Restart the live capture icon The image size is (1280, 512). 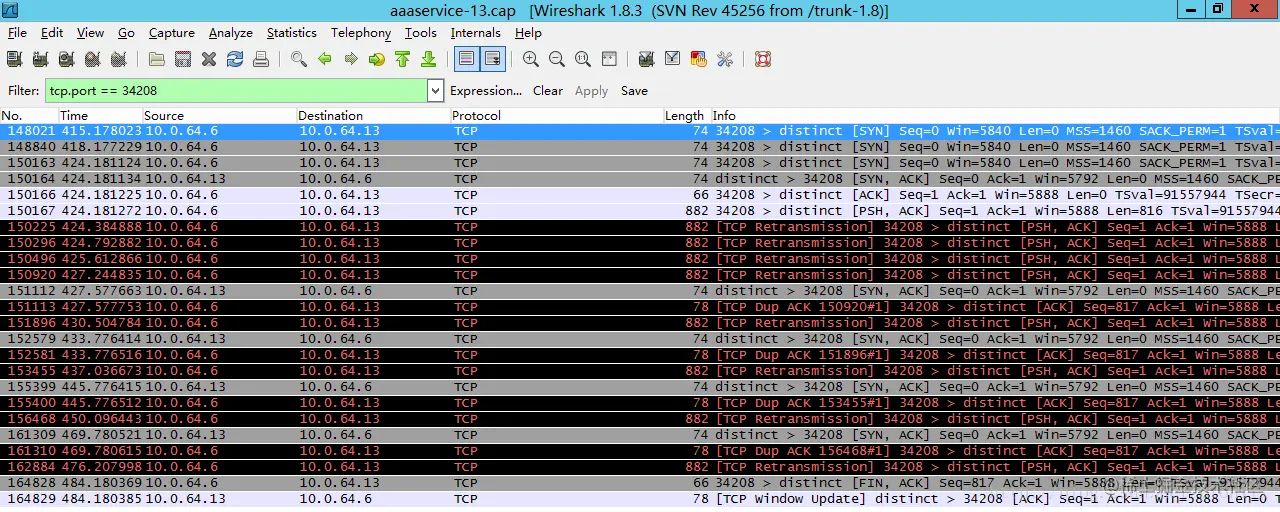[119, 59]
